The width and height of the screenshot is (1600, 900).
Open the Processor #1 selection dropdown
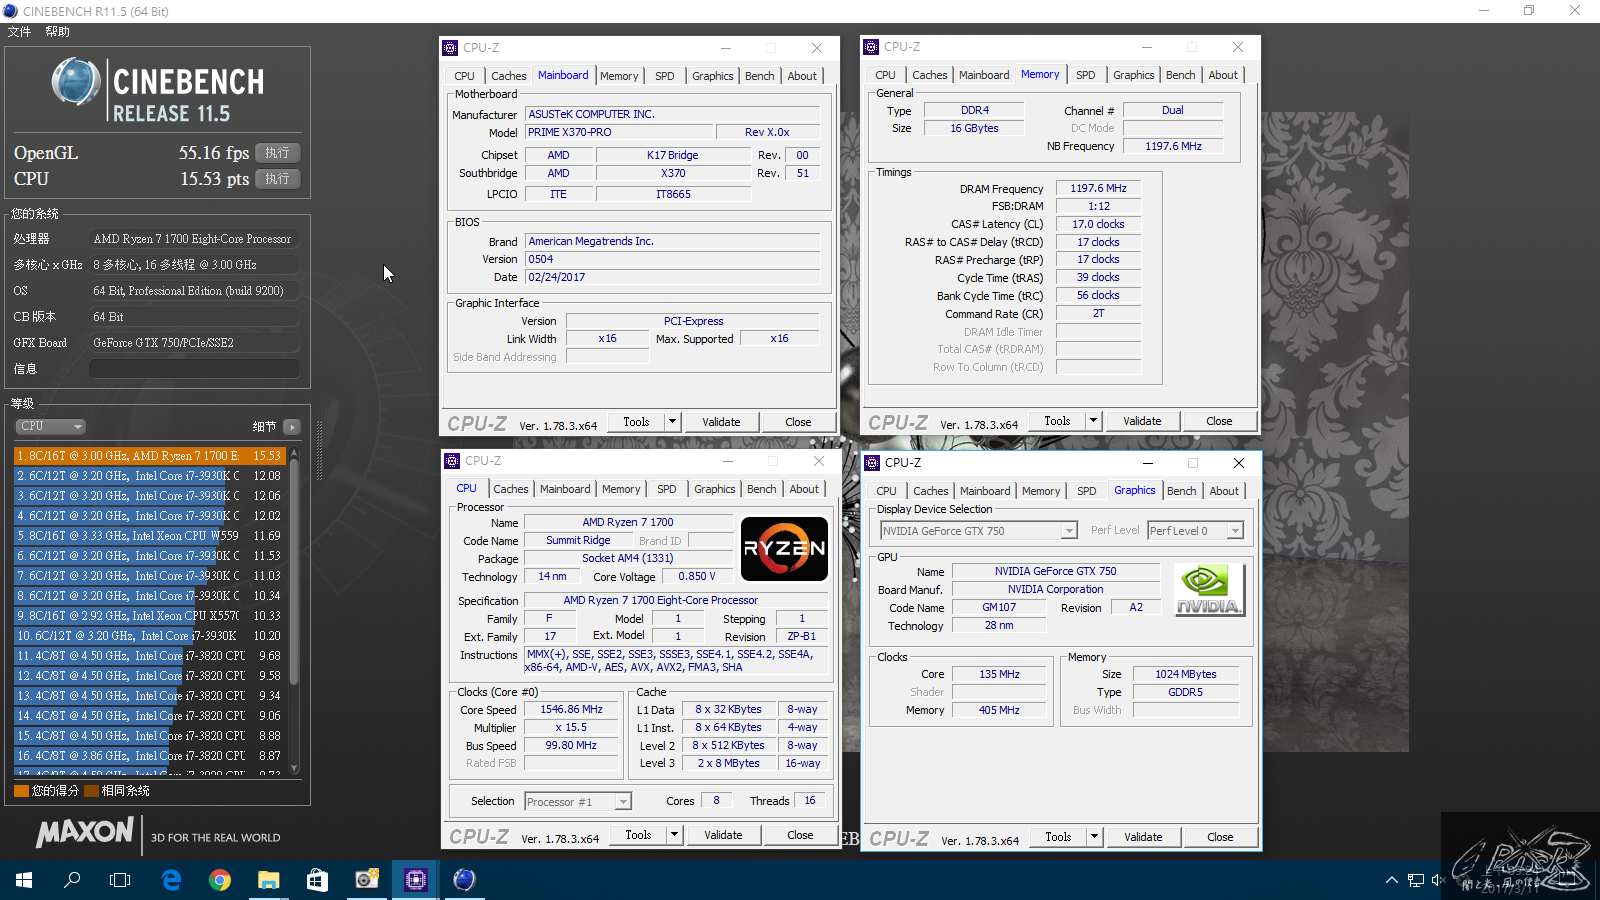(x=578, y=802)
